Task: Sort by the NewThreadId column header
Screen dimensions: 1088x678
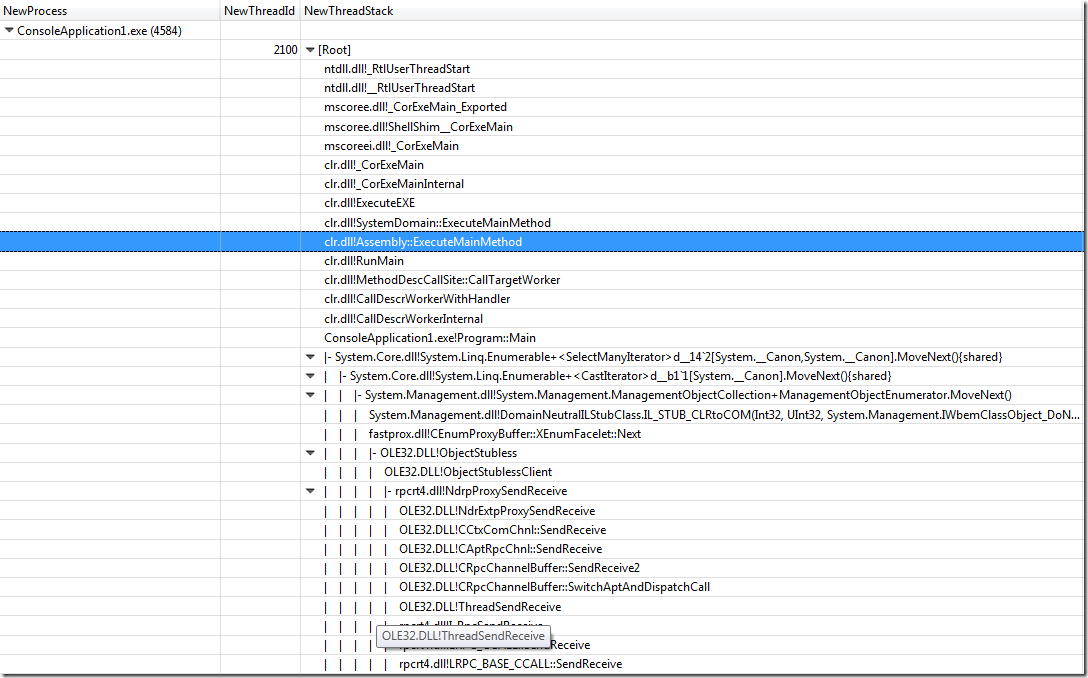Action: click(260, 10)
